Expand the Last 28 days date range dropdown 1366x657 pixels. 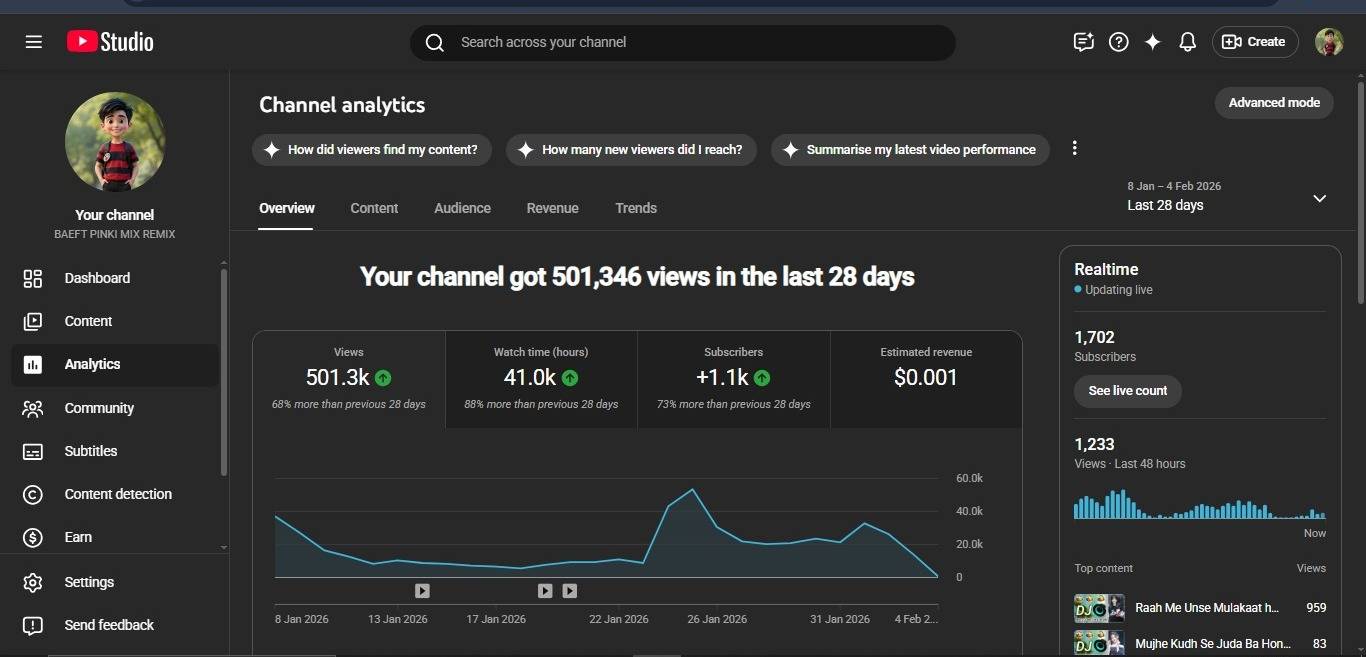pos(1319,198)
